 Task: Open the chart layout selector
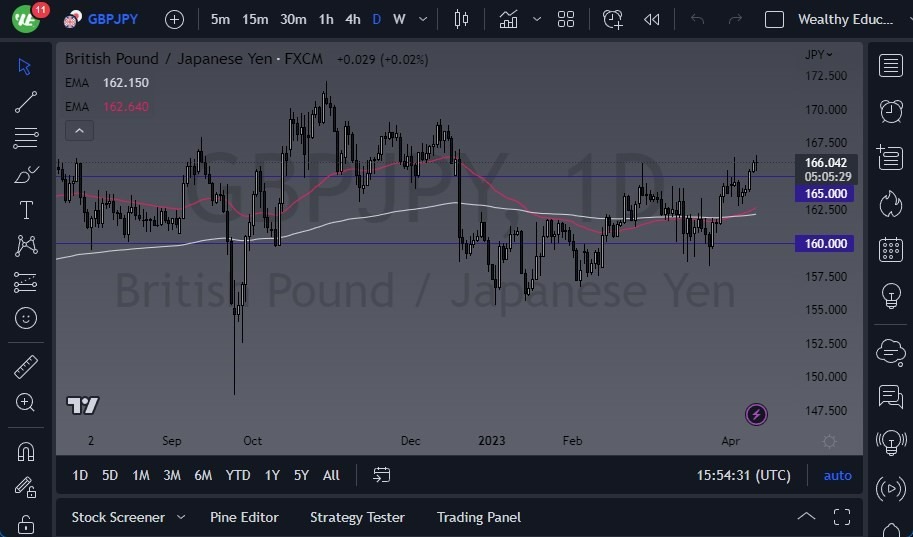[566, 19]
